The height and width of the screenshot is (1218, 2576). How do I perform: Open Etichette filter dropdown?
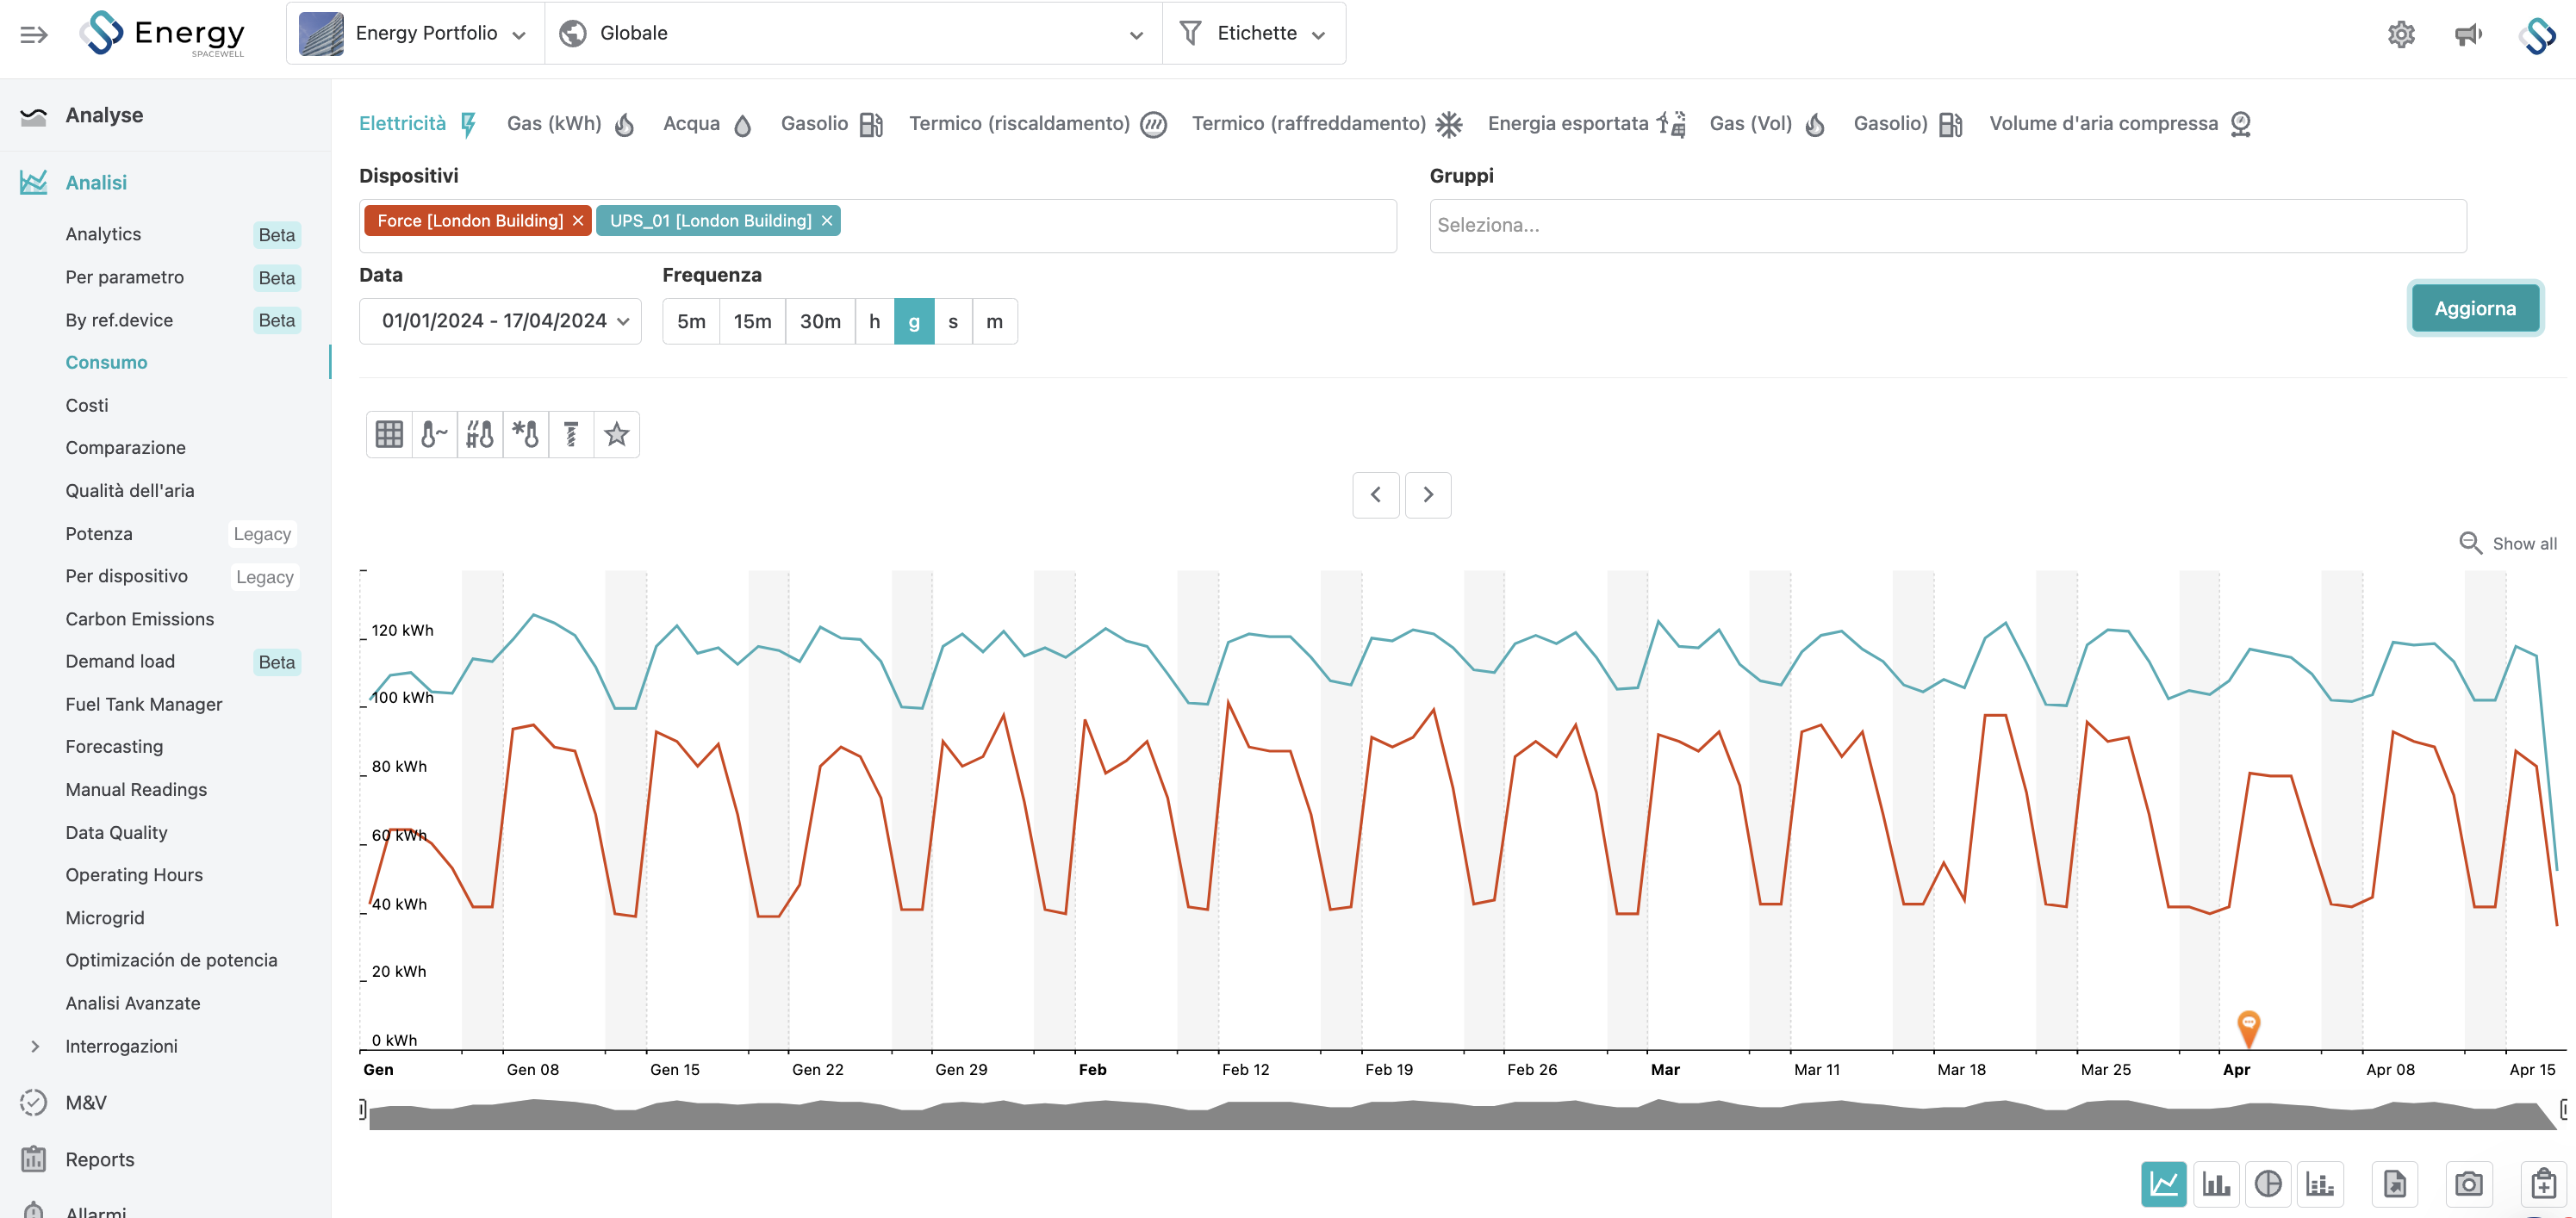tap(1253, 34)
